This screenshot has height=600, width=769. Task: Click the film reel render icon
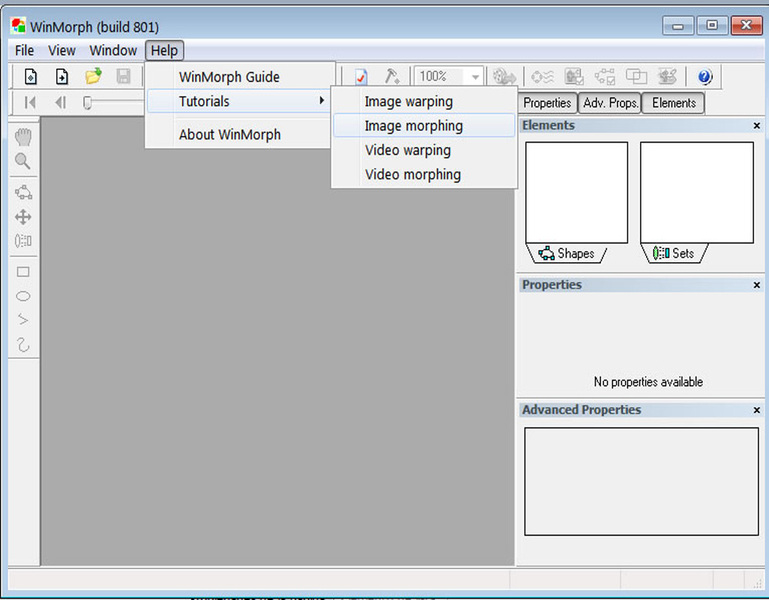504,77
